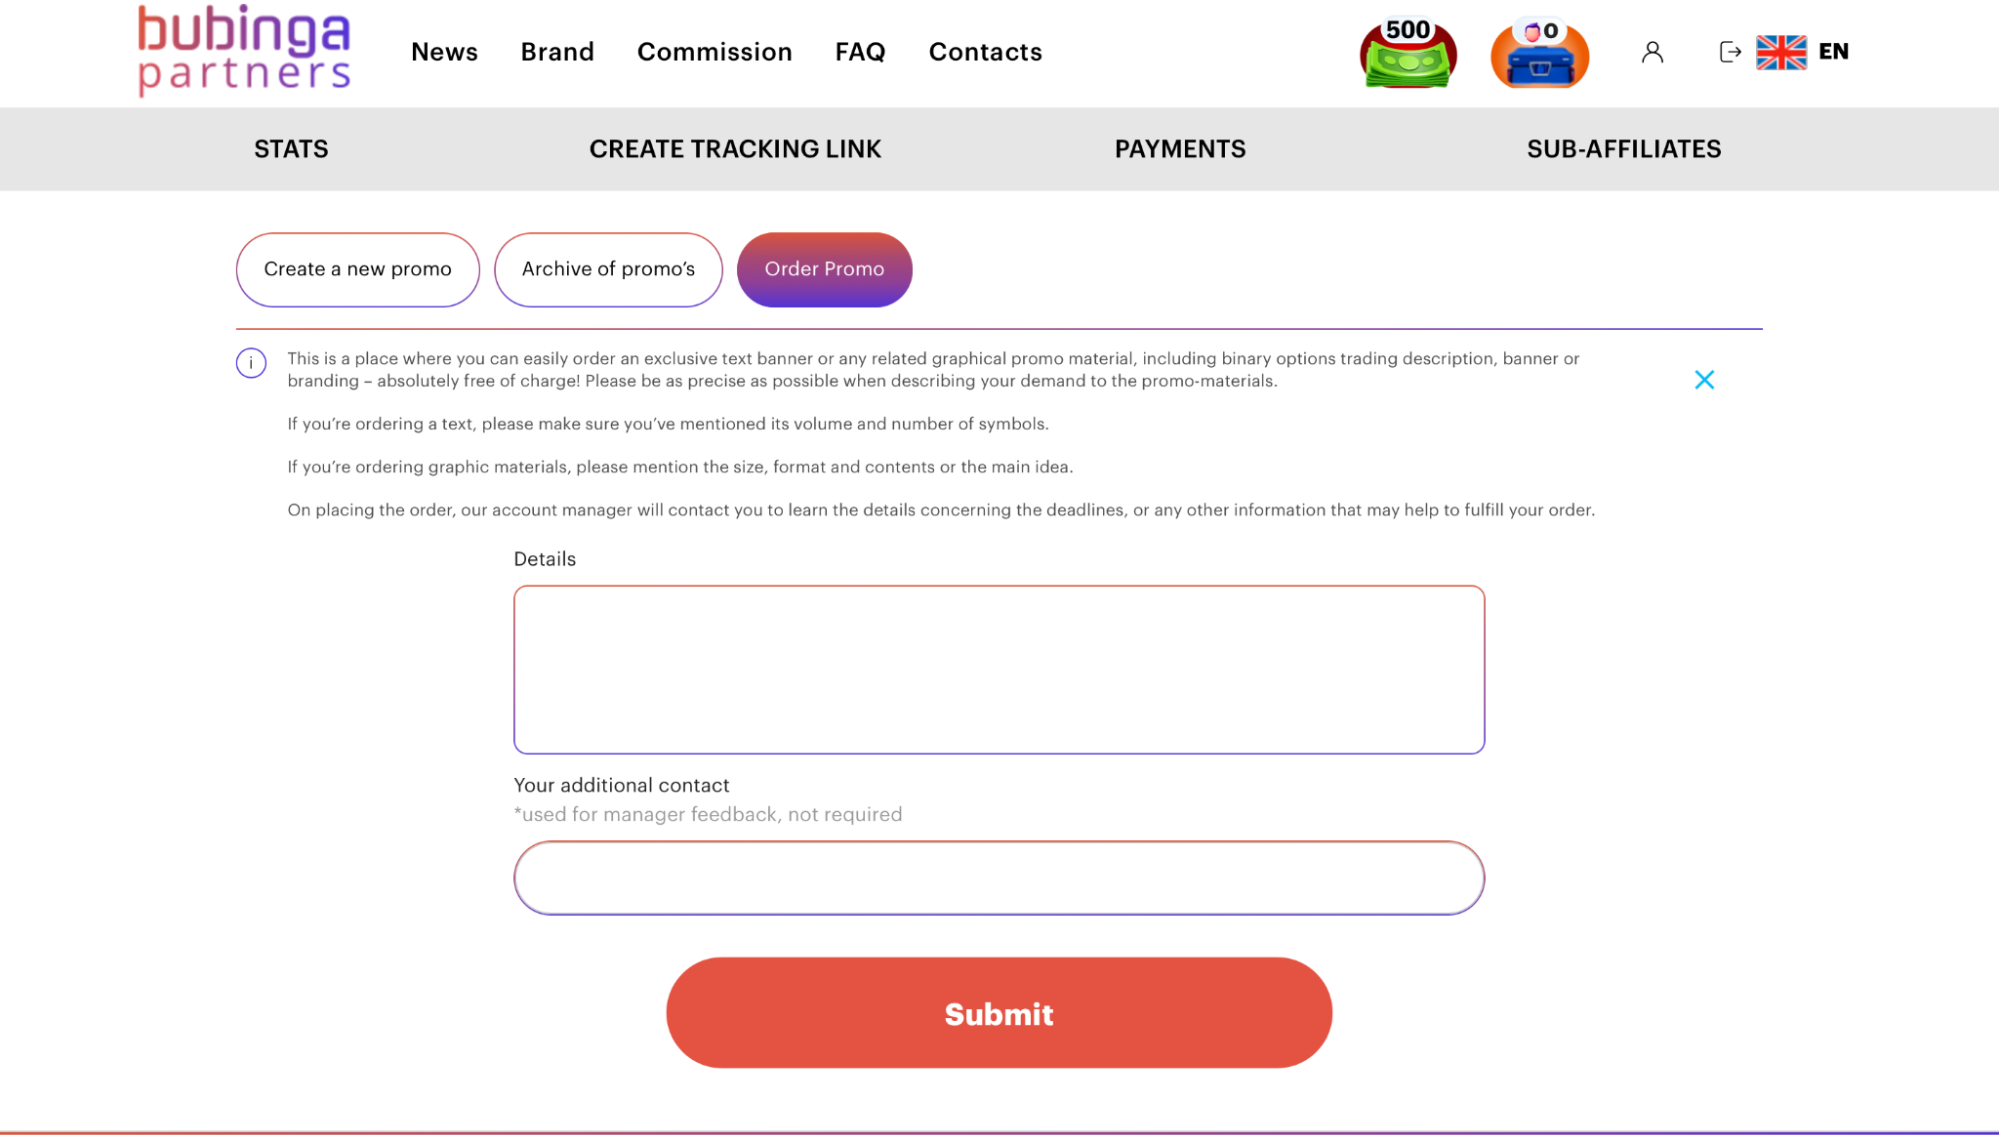This screenshot has width=1999, height=1136.
Task: Go to Bubinga Partners logo home
Action: pyautogui.click(x=244, y=51)
